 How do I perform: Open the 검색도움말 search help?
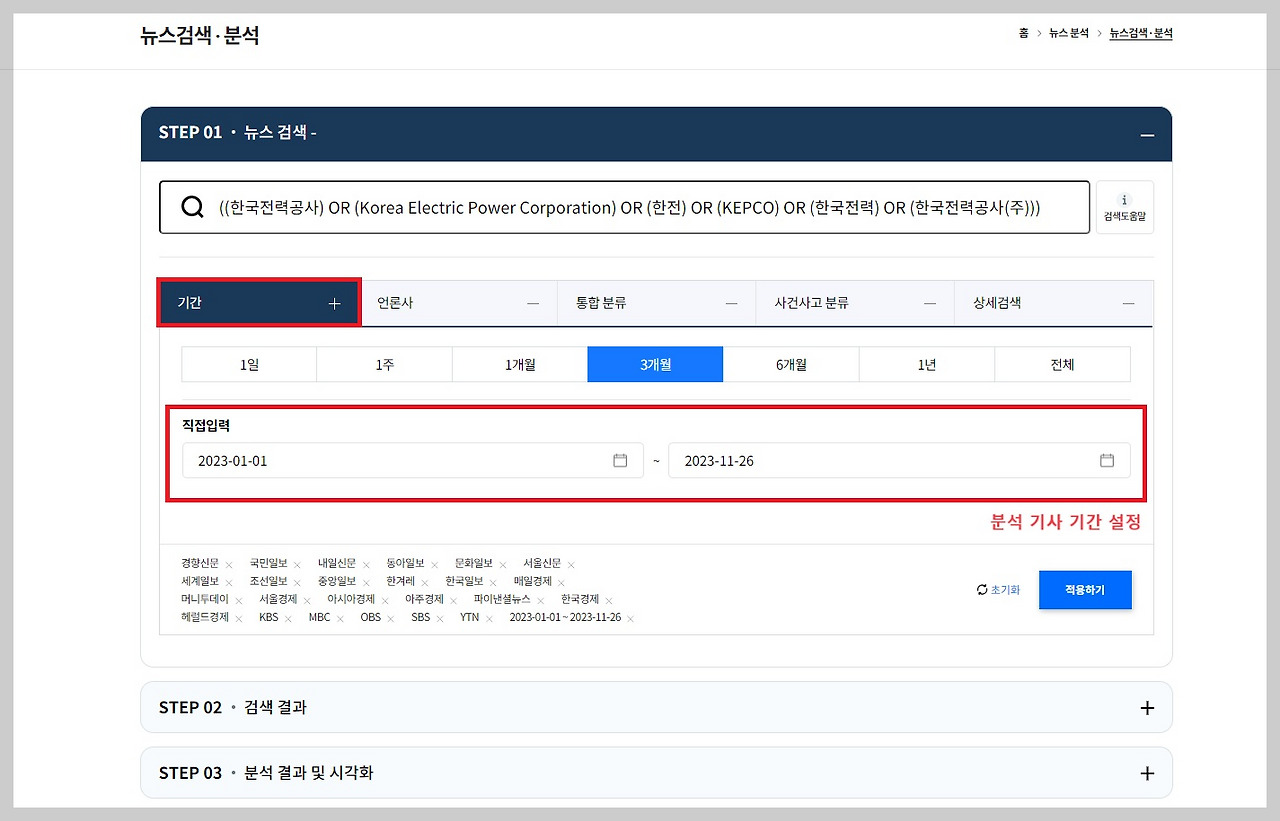(1125, 207)
